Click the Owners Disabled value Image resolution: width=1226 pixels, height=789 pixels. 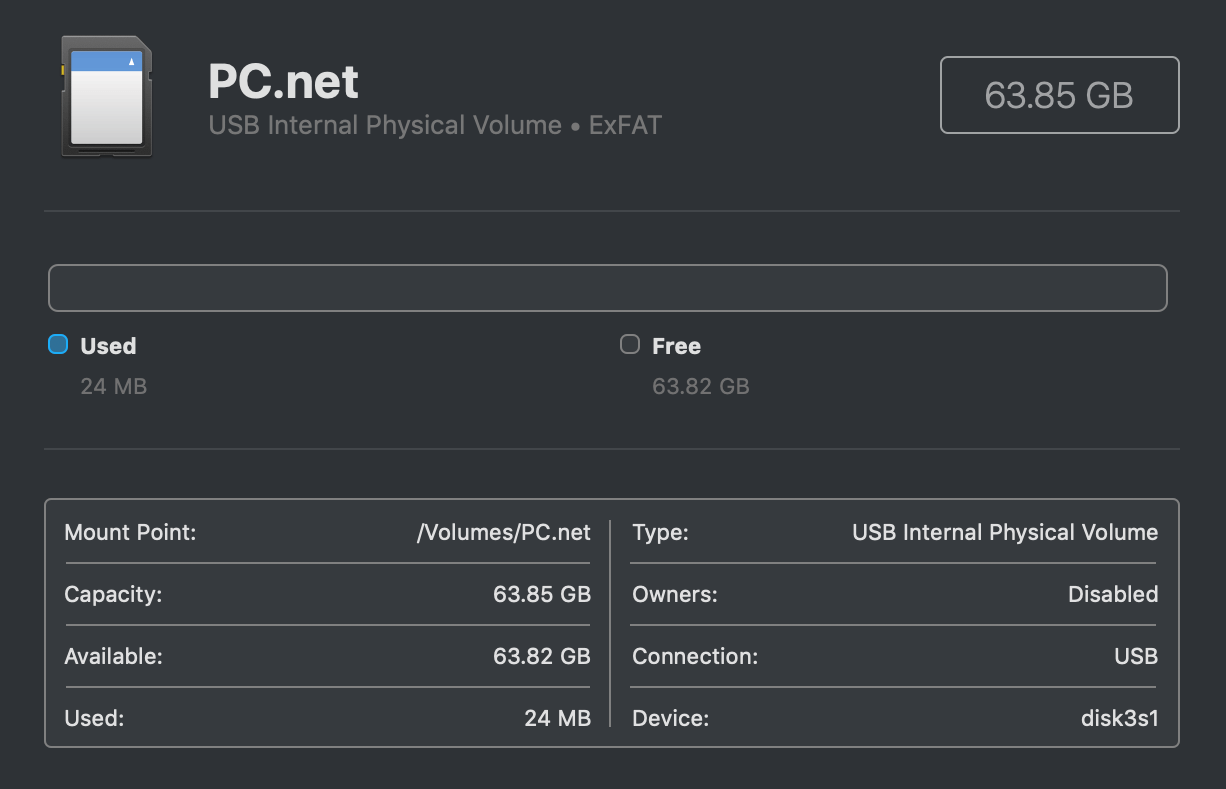[x=1113, y=594]
